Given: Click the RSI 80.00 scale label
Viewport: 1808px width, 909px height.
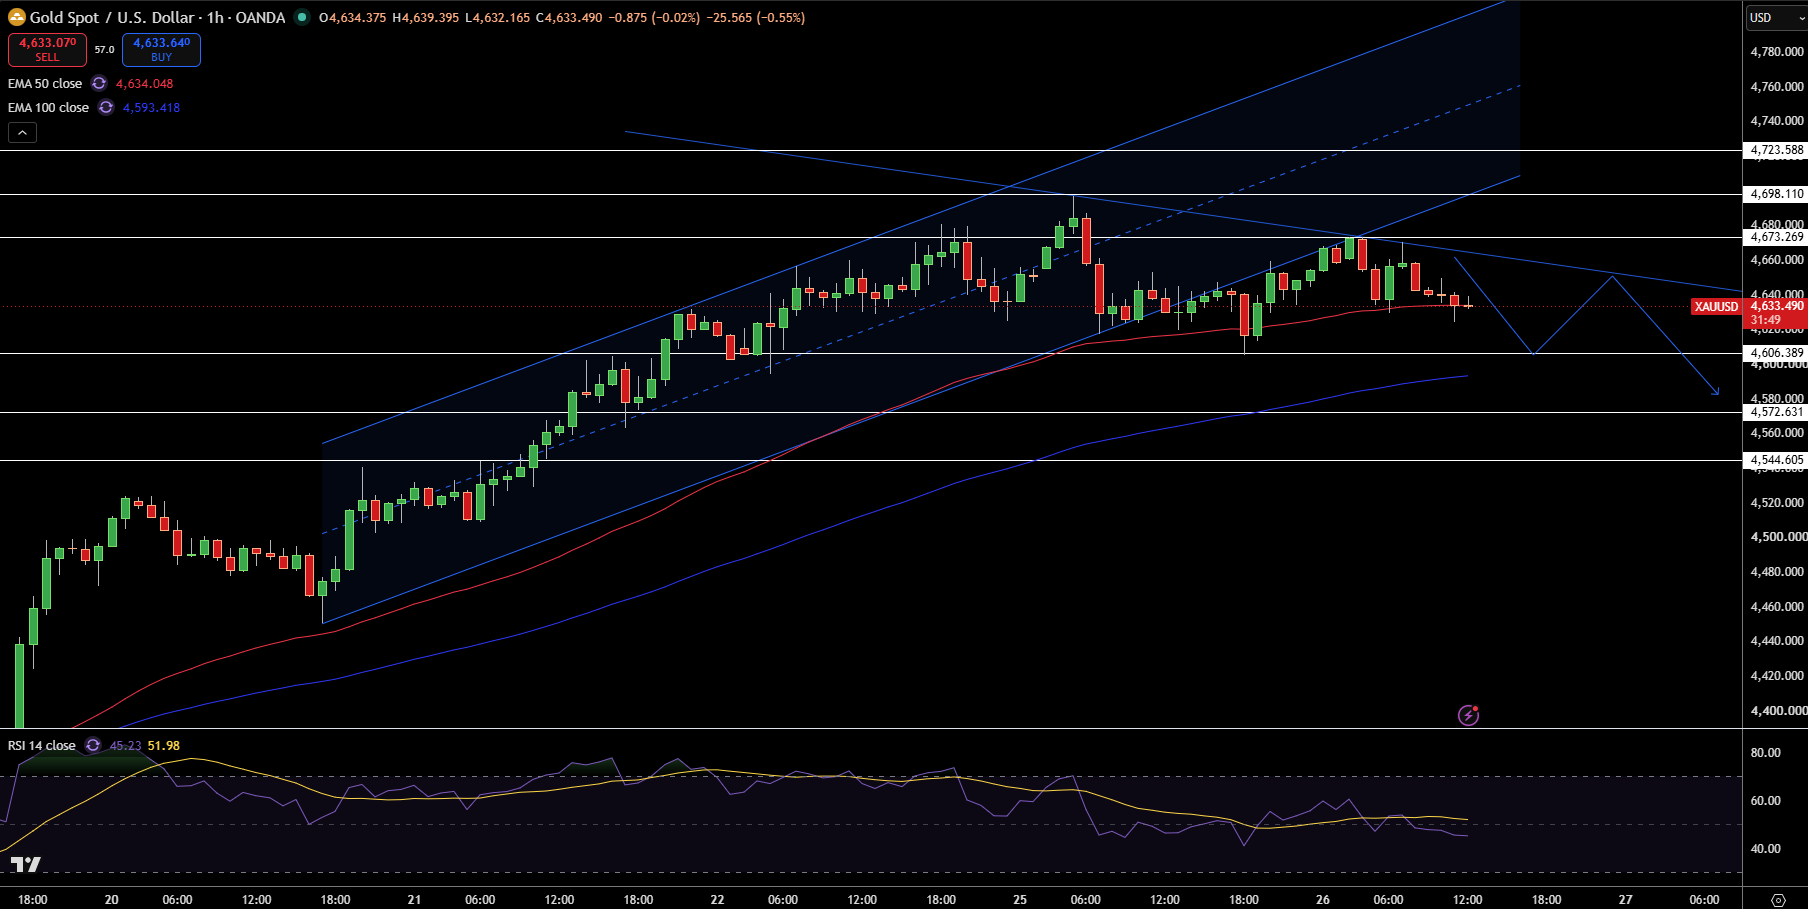Looking at the screenshot, I should [1767, 753].
